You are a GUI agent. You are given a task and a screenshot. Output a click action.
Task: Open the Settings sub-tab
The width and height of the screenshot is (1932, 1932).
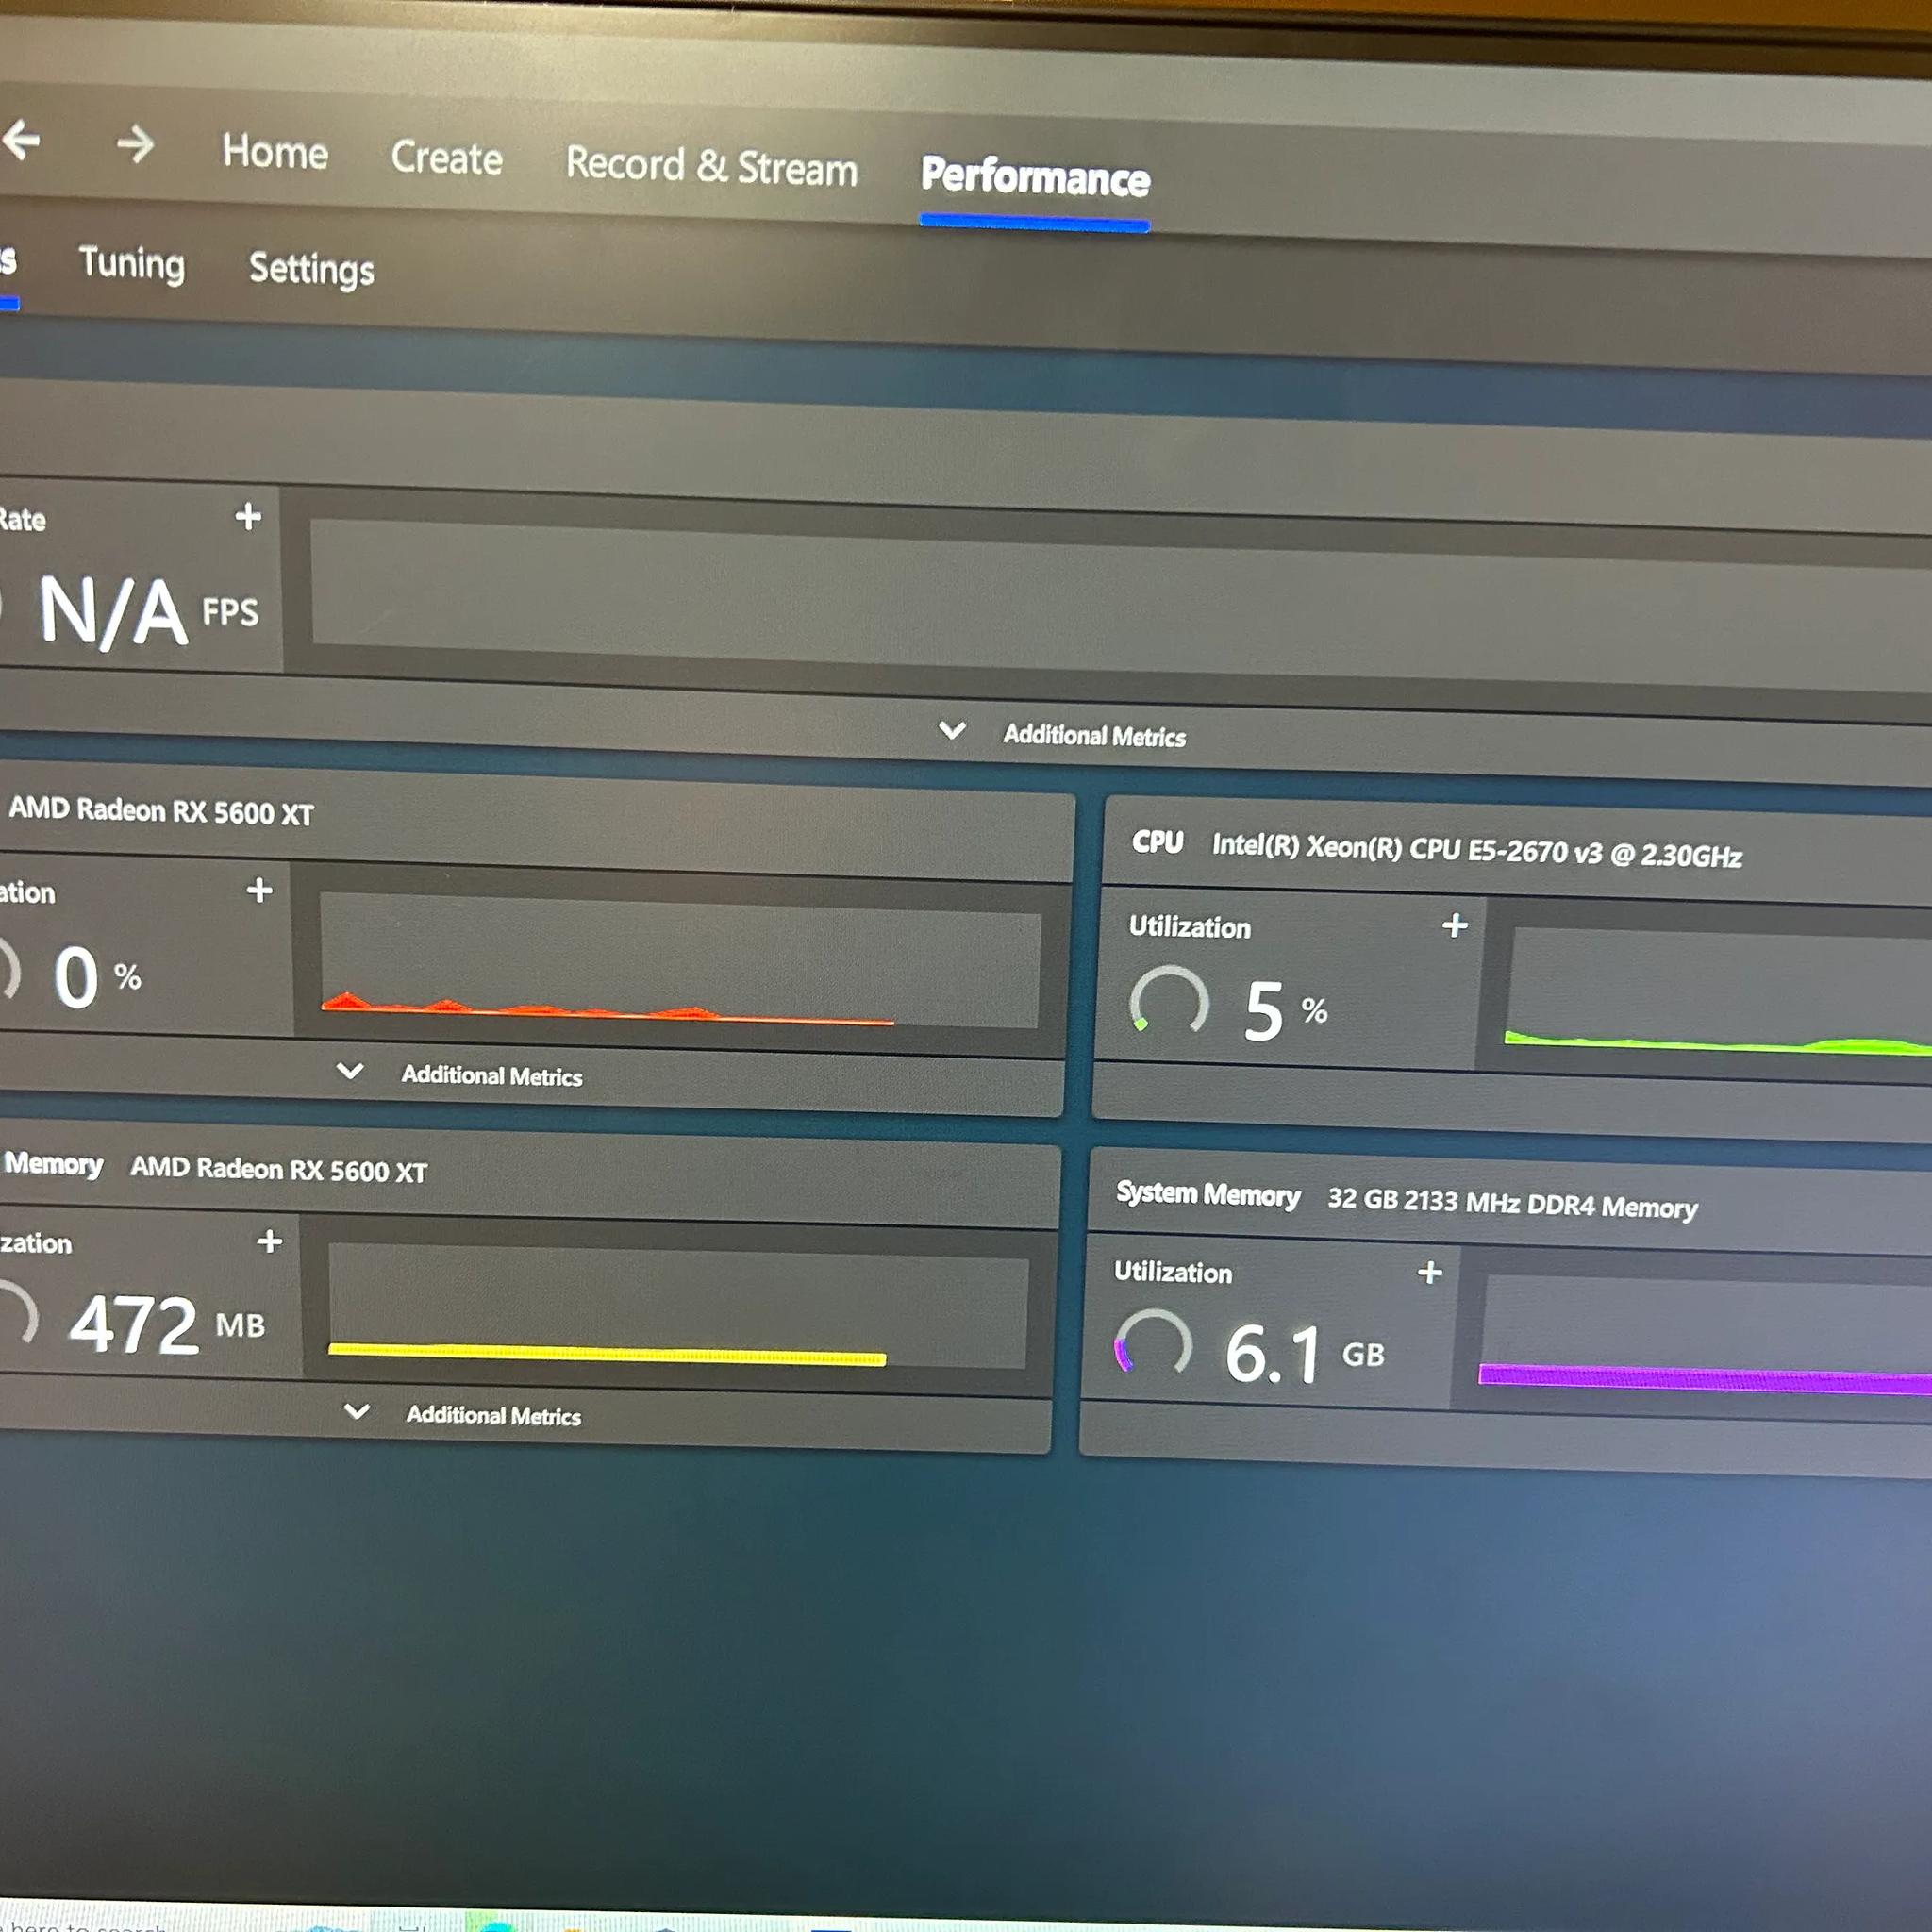point(312,269)
